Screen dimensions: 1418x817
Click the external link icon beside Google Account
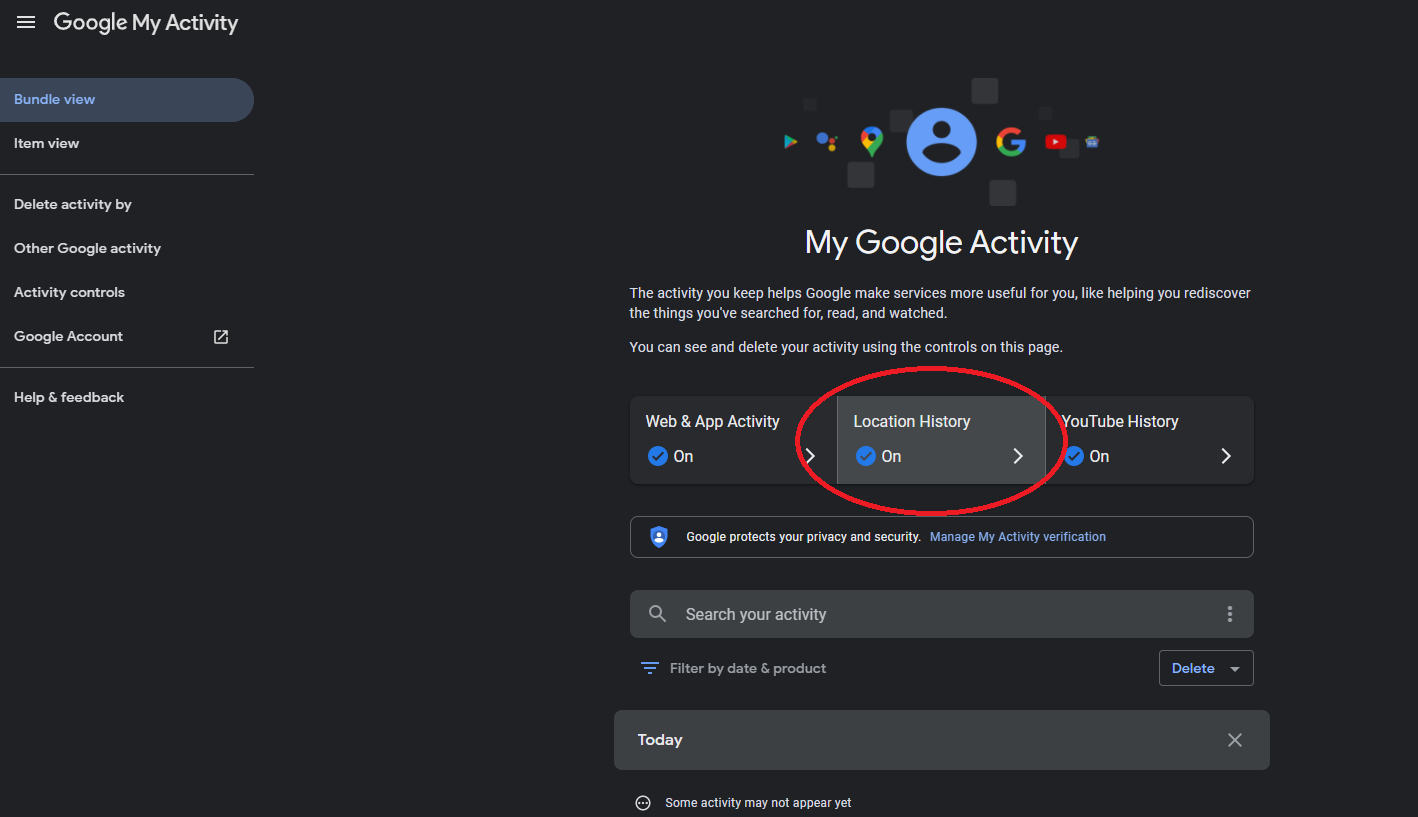tap(221, 337)
